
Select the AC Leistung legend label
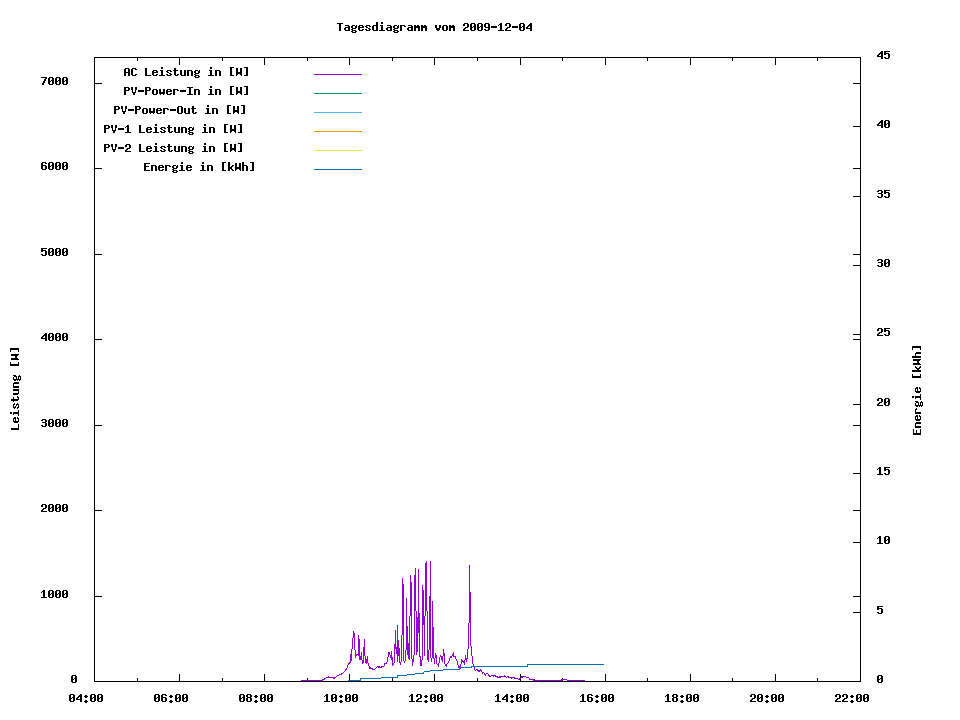point(186,72)
